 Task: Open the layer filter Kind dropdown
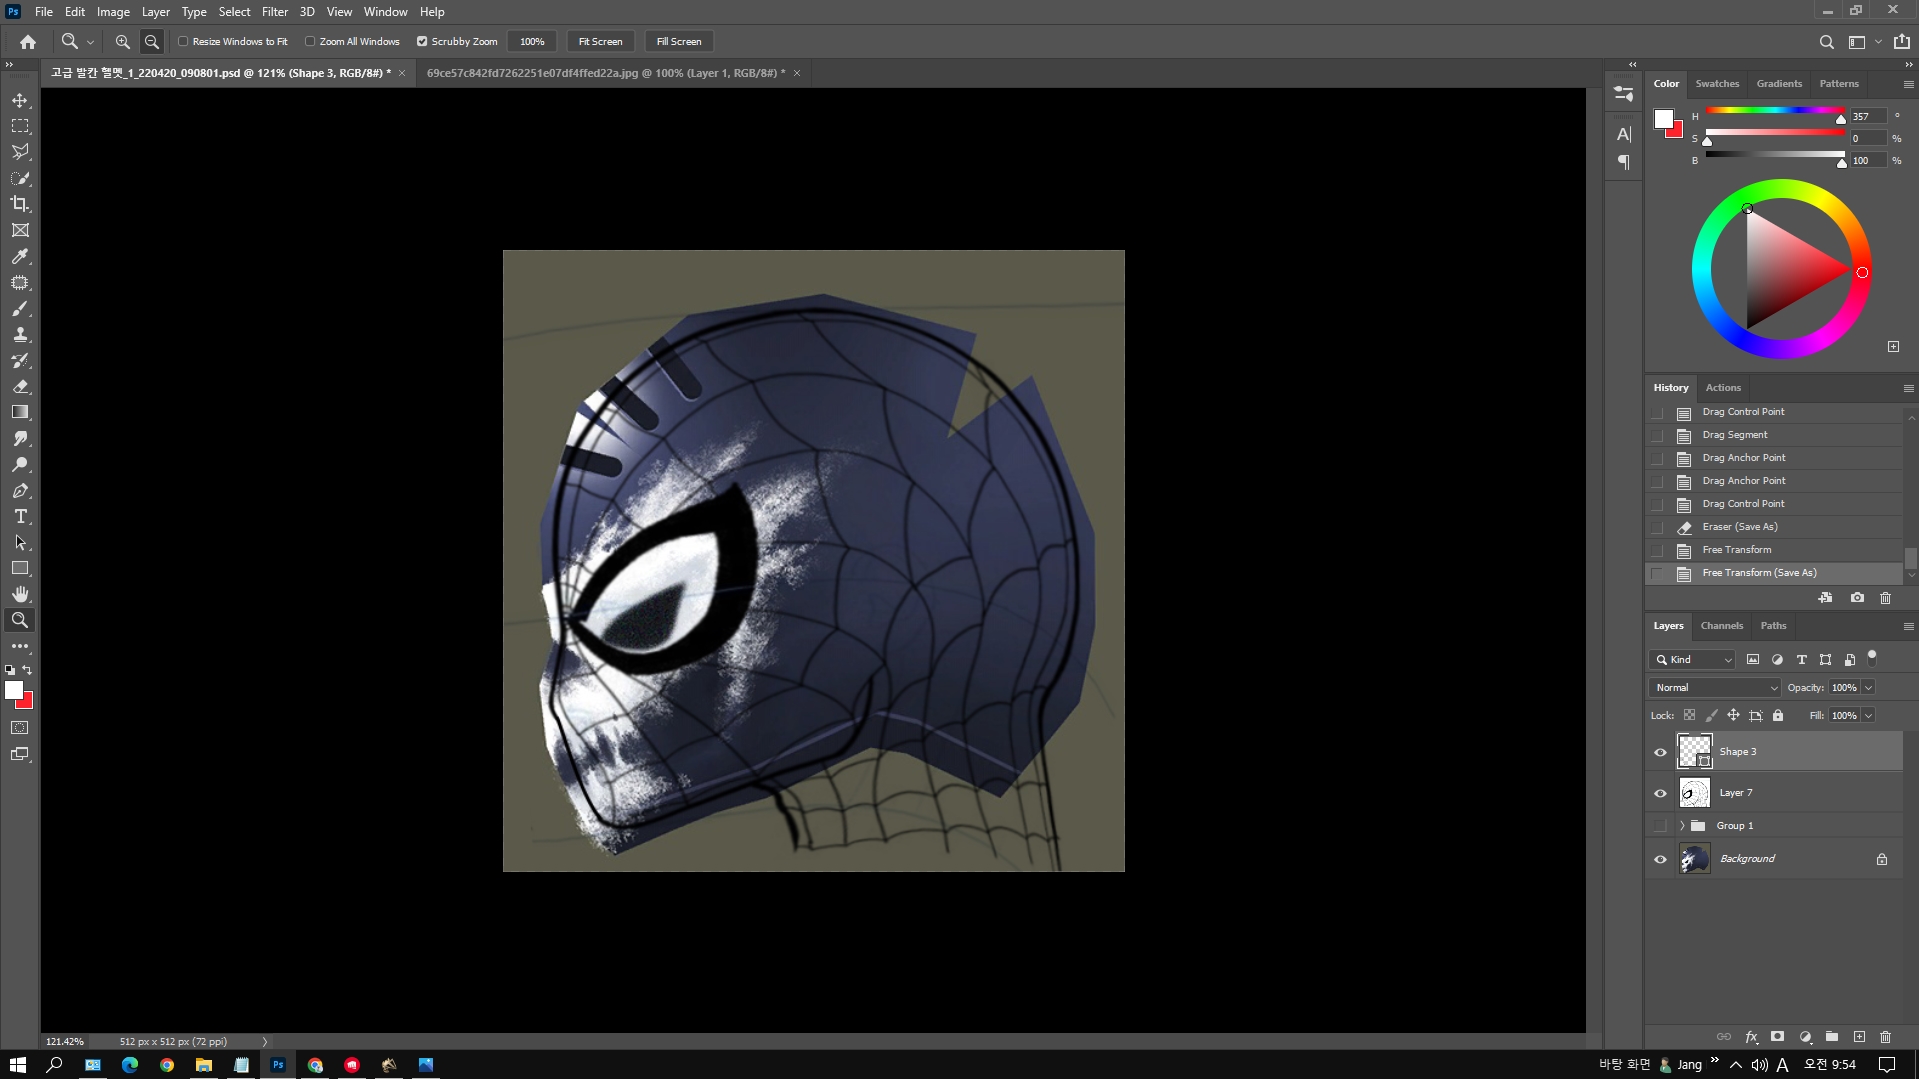(1693, 660)
